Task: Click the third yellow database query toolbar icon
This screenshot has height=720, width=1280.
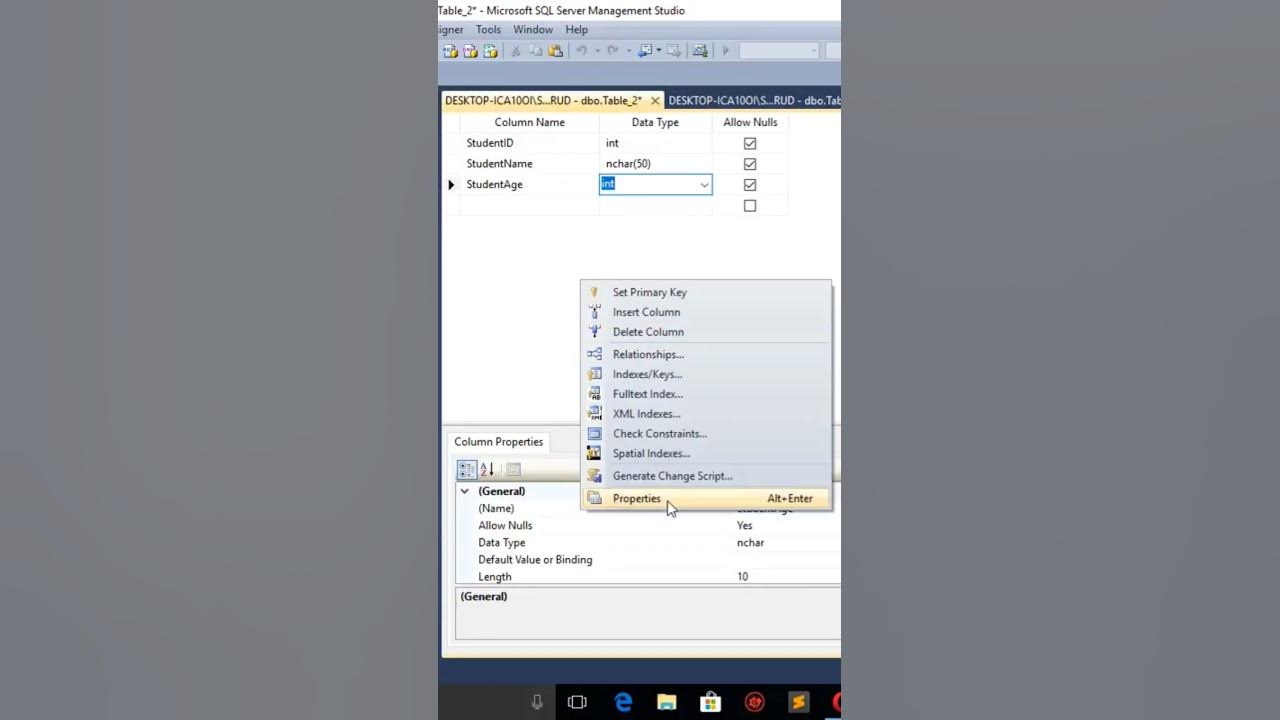Action: (x=490, y=51)
